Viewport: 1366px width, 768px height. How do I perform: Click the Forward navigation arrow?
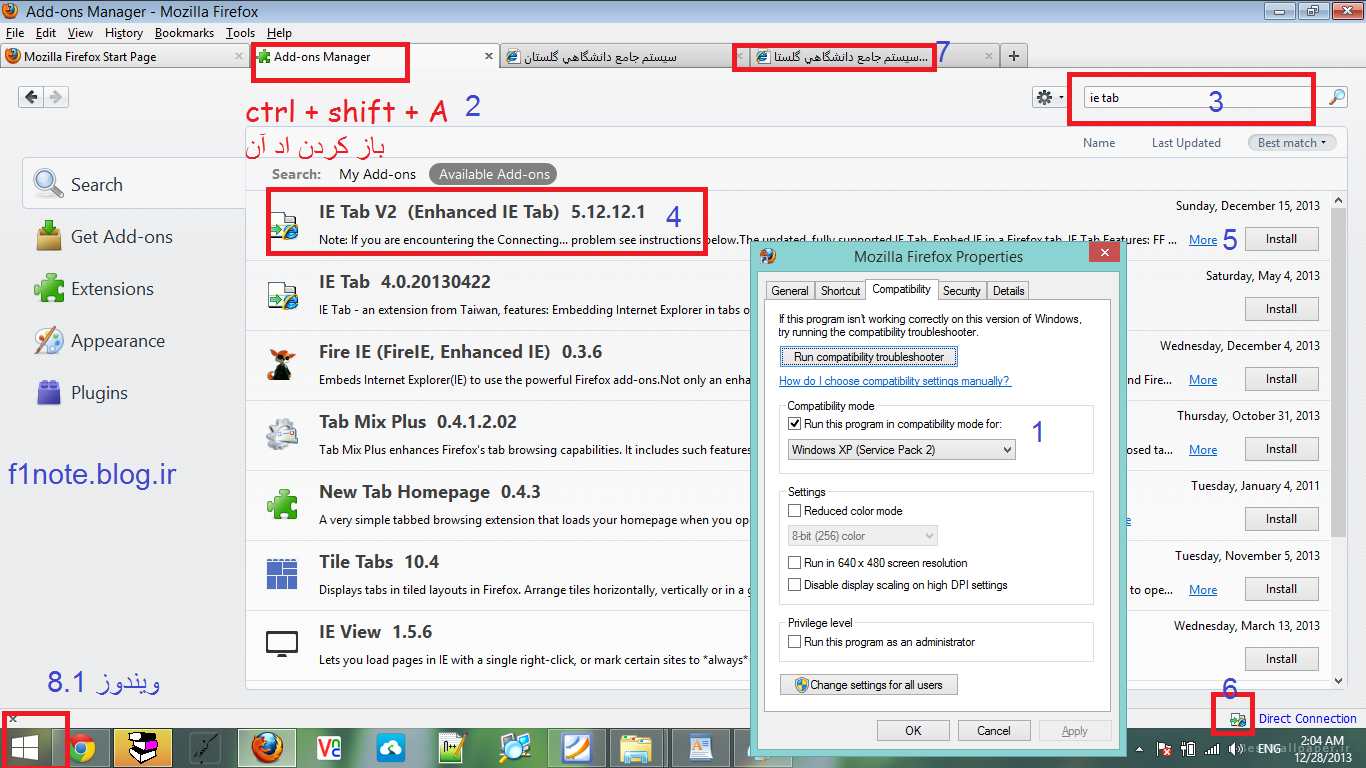56,97
